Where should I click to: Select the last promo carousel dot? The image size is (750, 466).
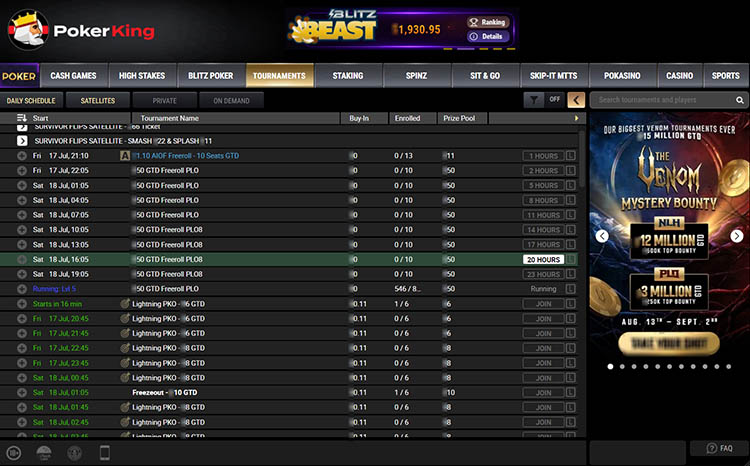pos(728,366)
